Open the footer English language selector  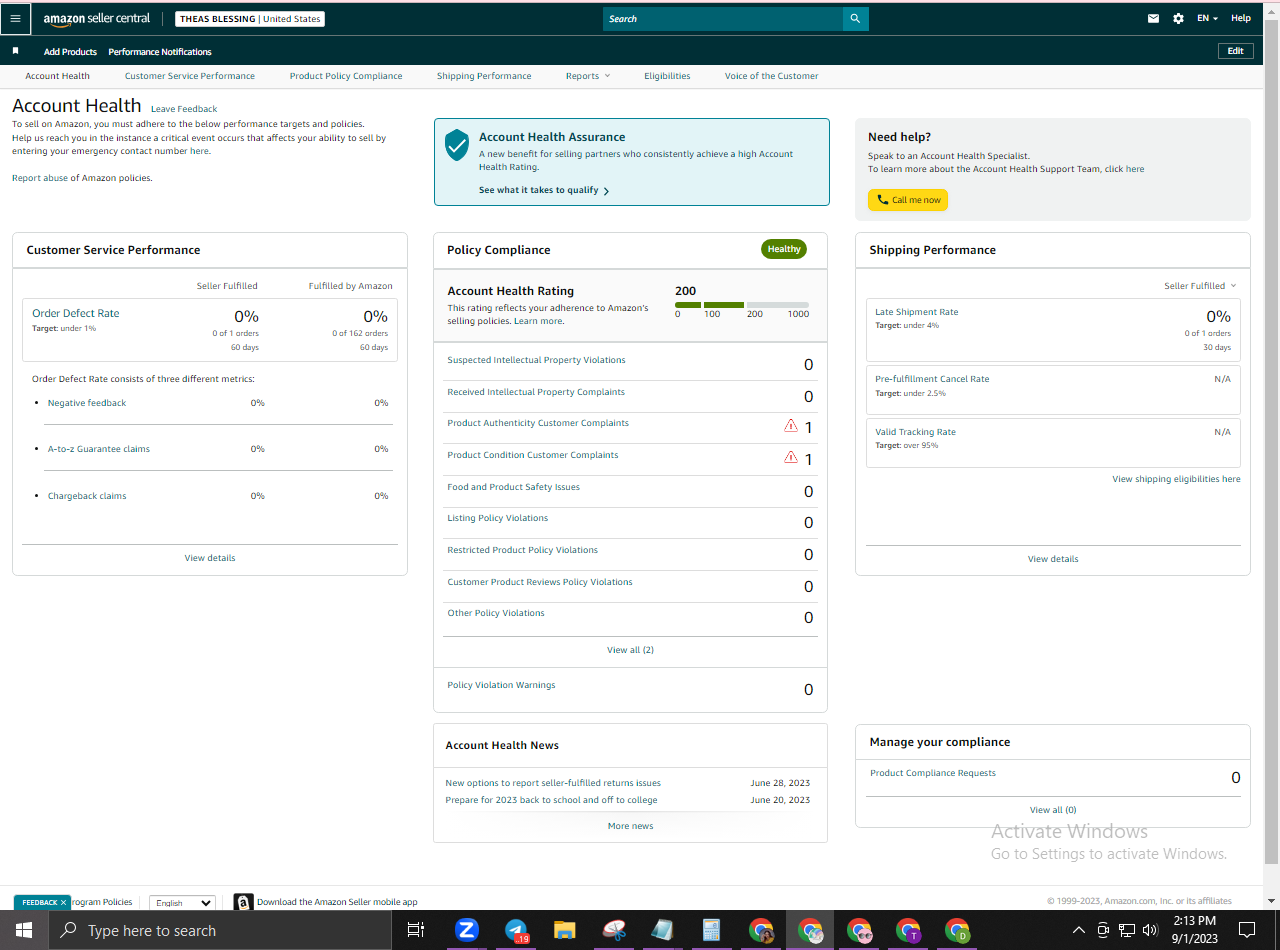(182, 902)
